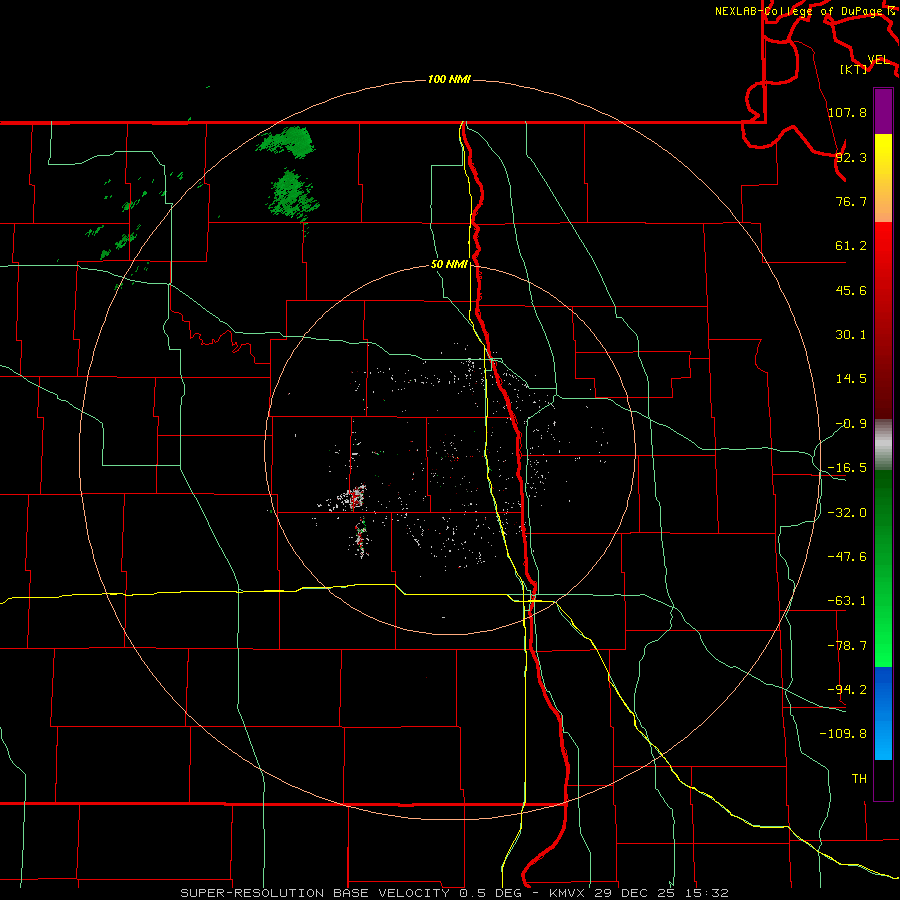
Task: Click the TH label on the legend
Action: tap(859, 778)
